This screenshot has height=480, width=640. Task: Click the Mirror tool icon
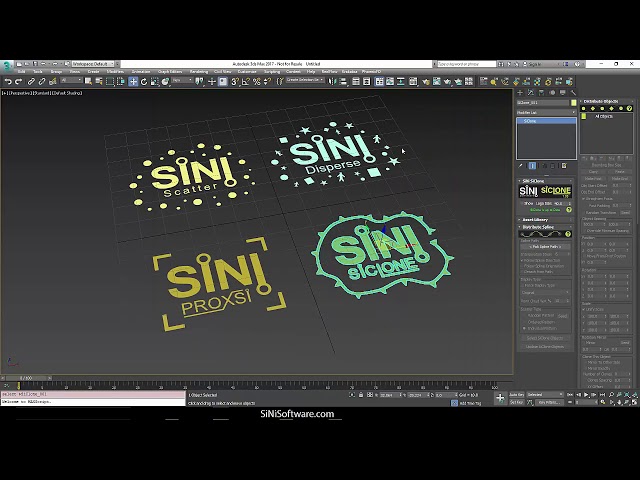point(332,82)
